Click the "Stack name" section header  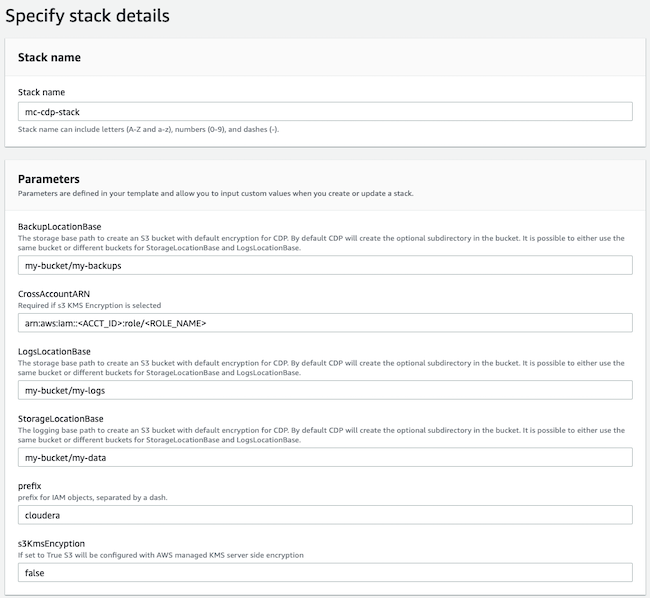49,58
